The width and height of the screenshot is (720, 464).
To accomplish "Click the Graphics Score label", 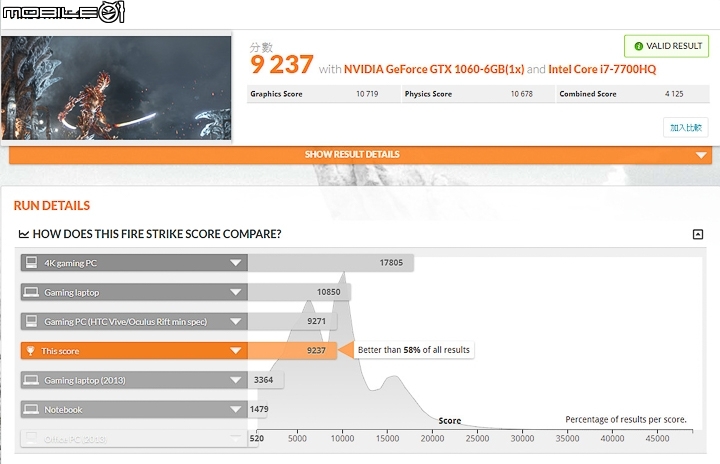I will pos(276,94).
